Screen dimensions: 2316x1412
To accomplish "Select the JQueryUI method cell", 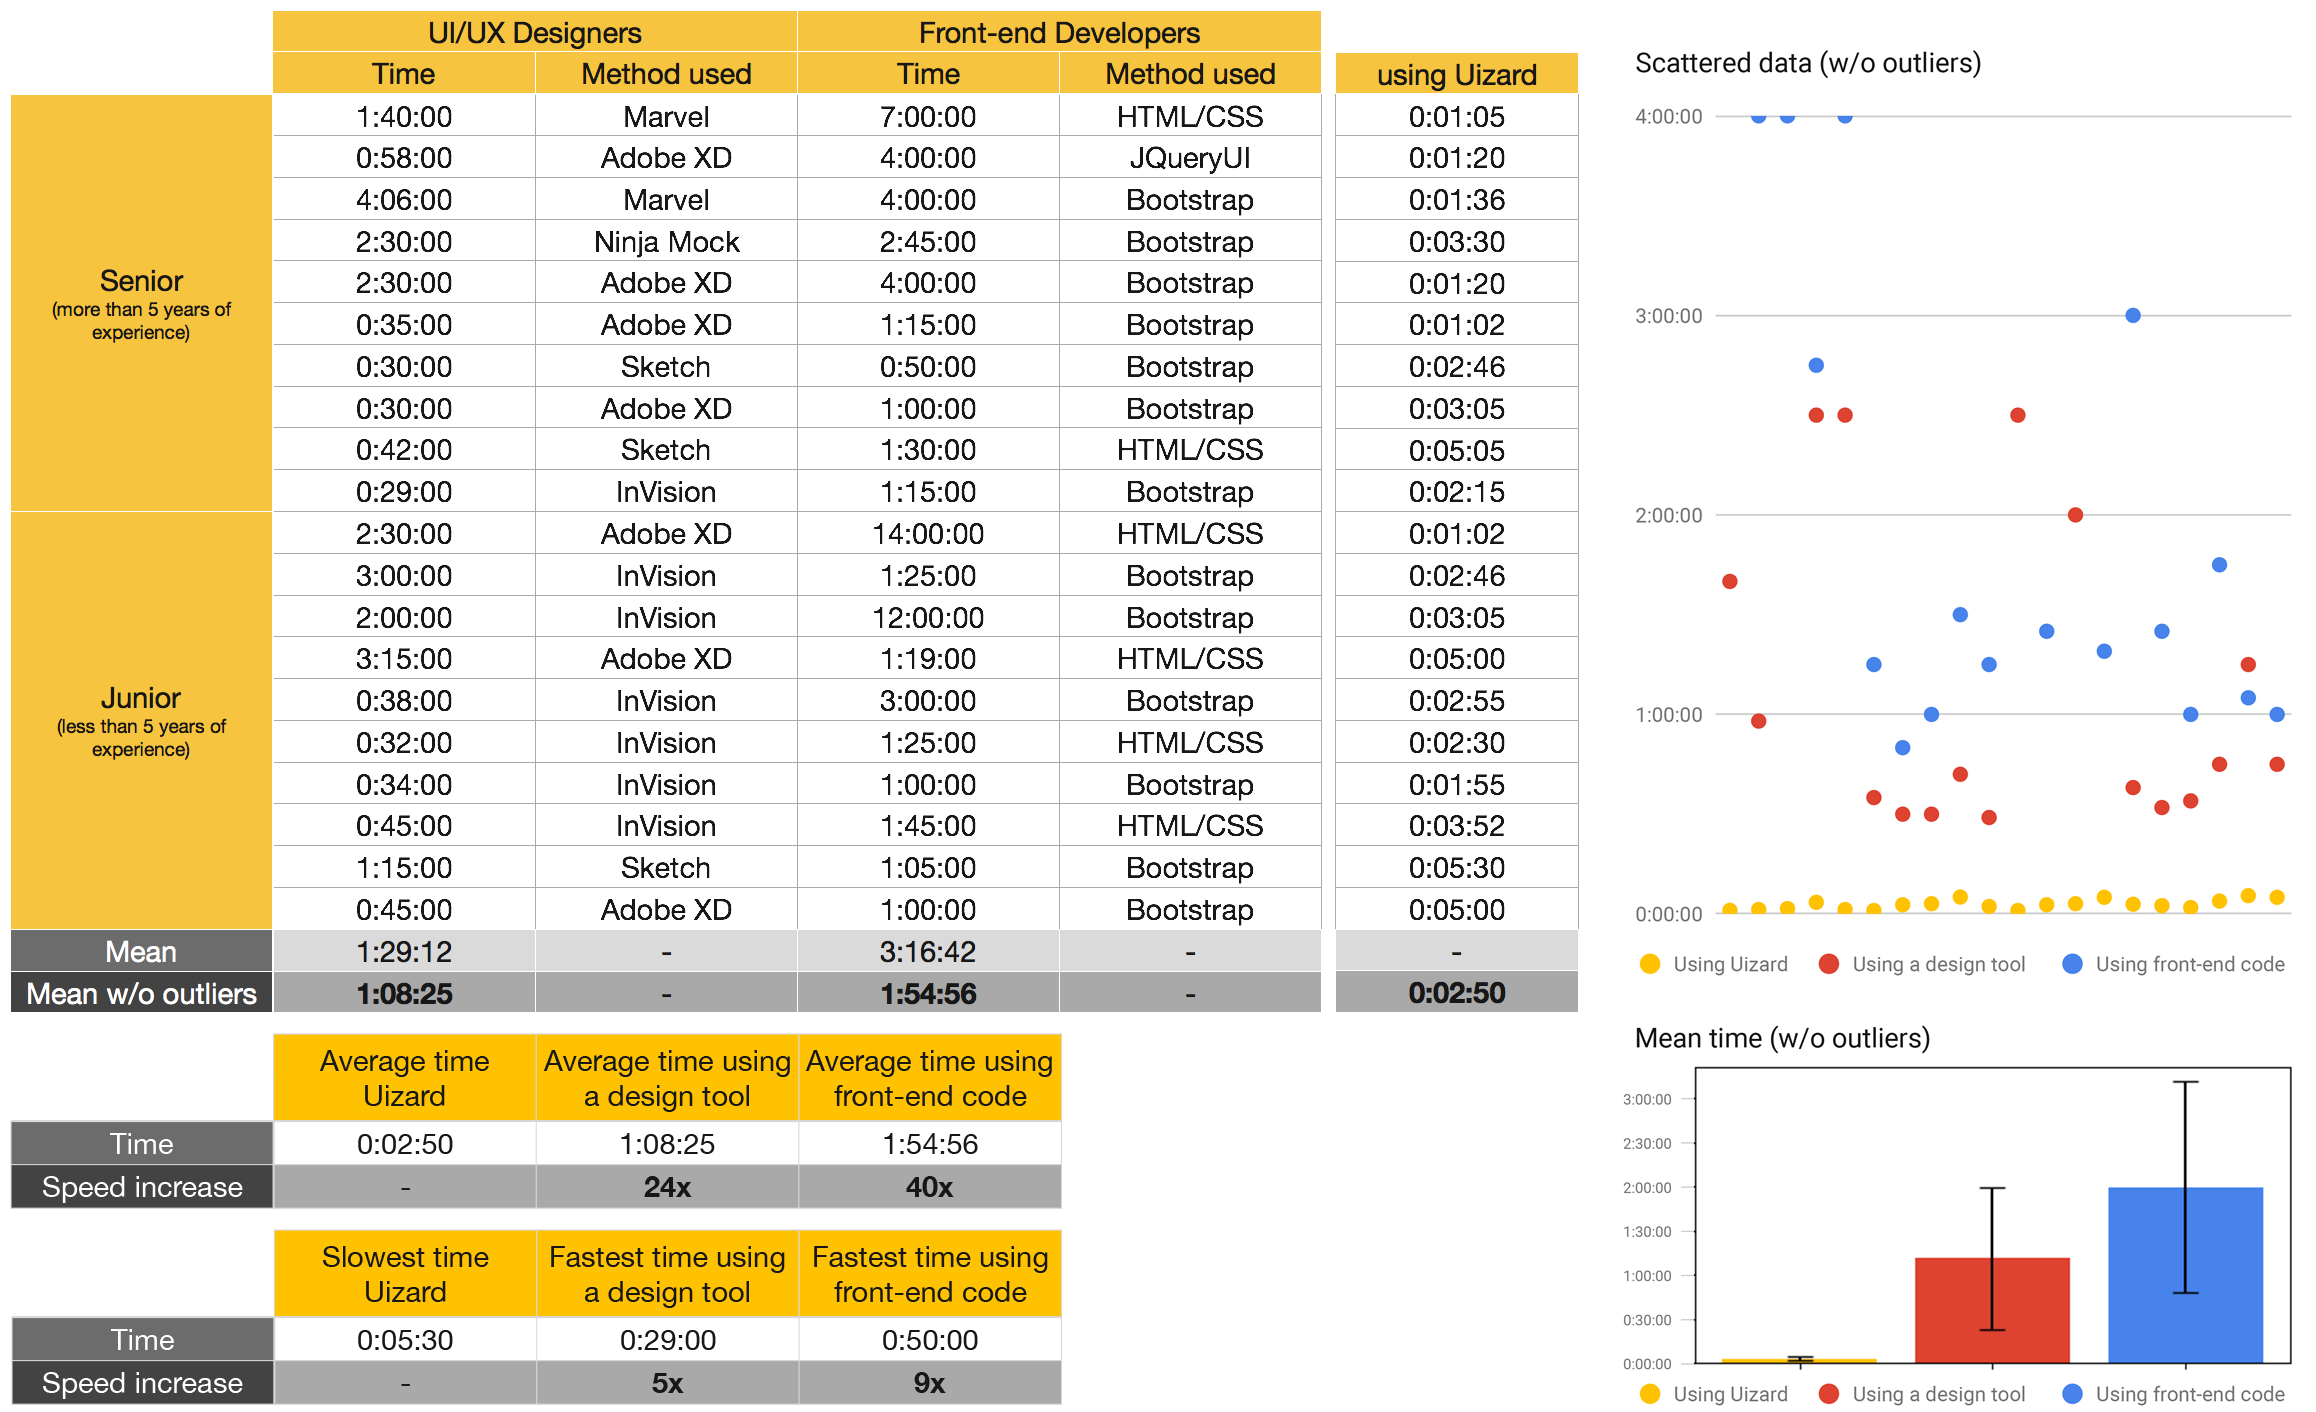I will [1190, 158].
